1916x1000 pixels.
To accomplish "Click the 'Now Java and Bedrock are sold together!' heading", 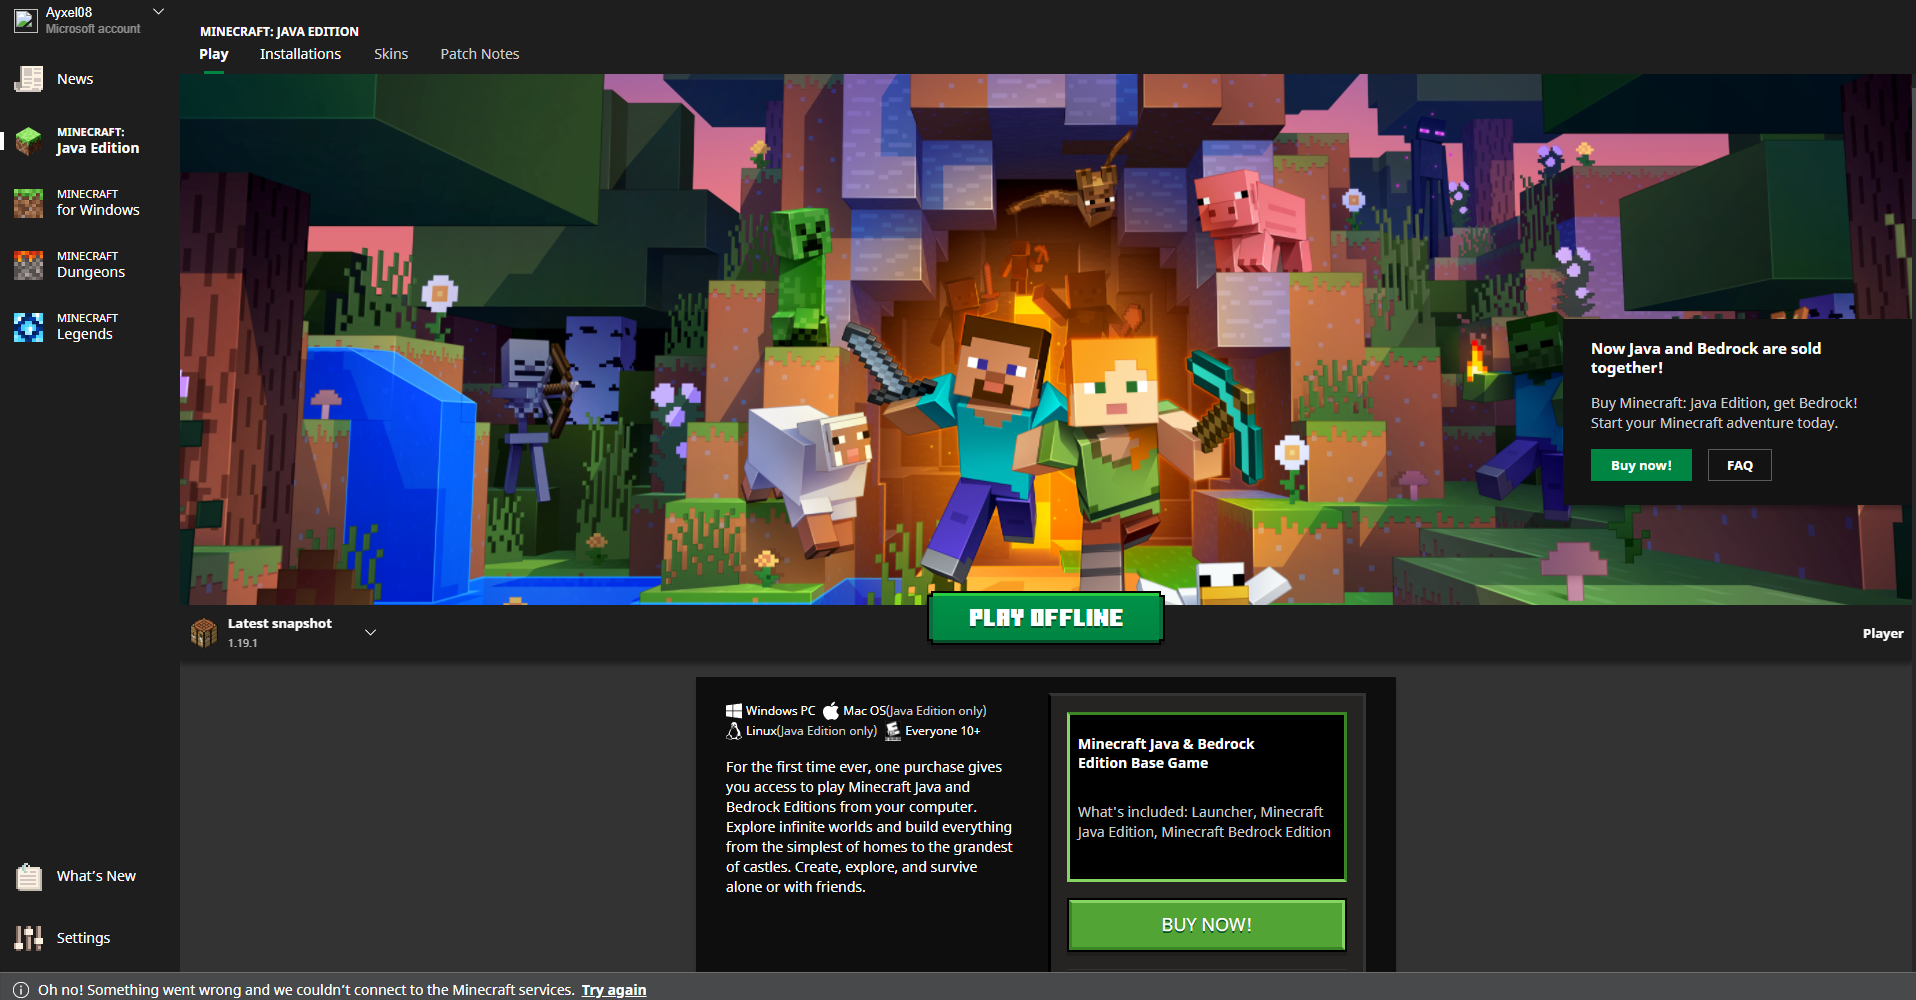I will 1706,358.
